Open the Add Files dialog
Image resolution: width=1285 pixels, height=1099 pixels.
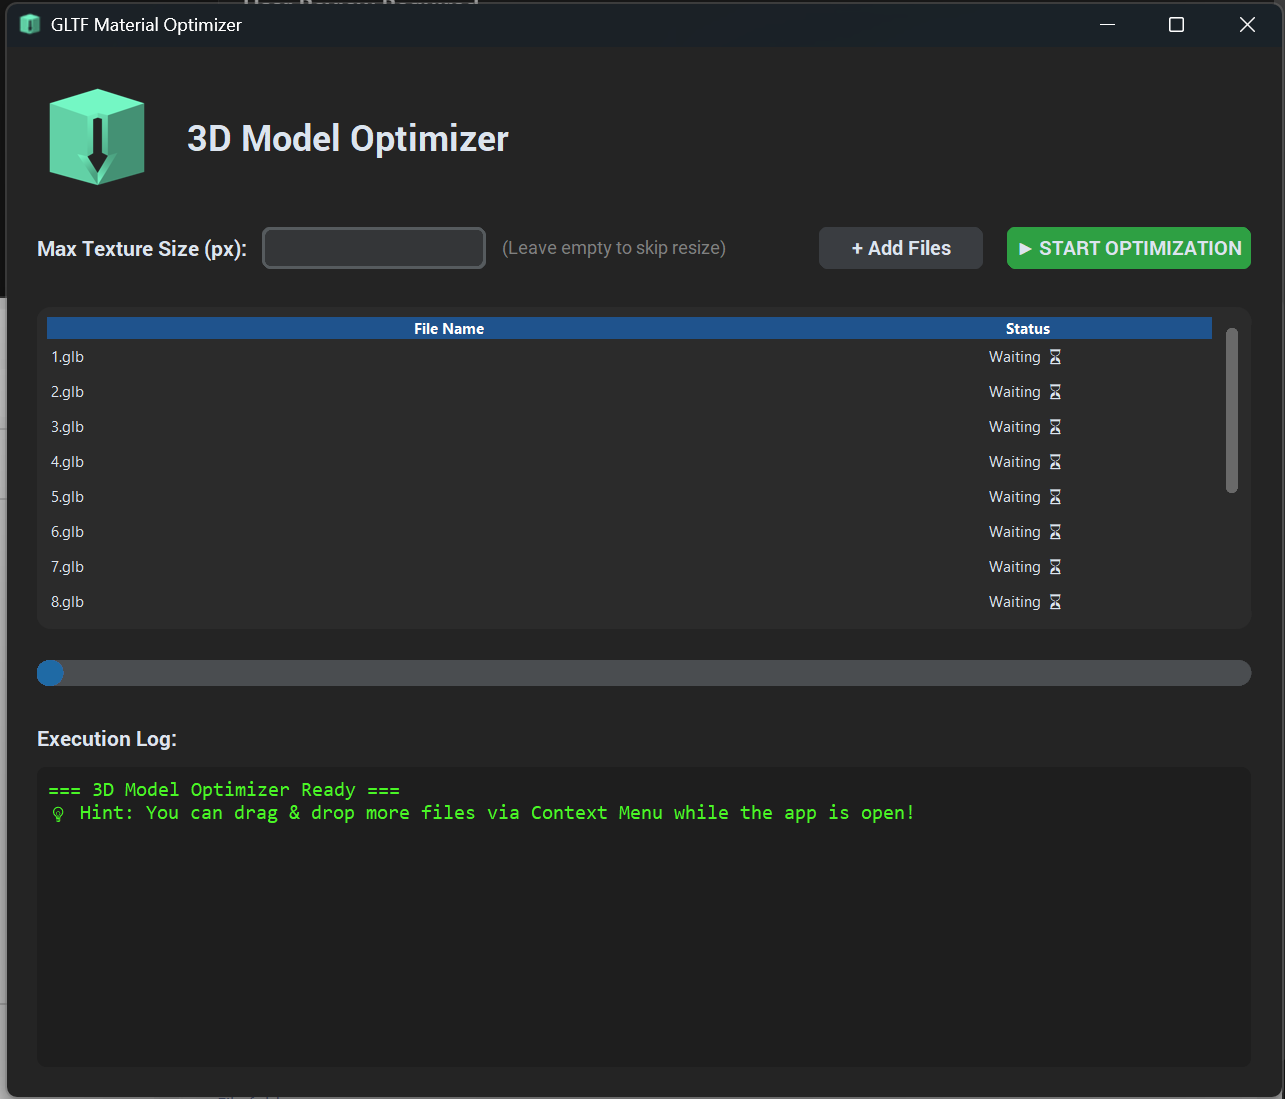901,248
